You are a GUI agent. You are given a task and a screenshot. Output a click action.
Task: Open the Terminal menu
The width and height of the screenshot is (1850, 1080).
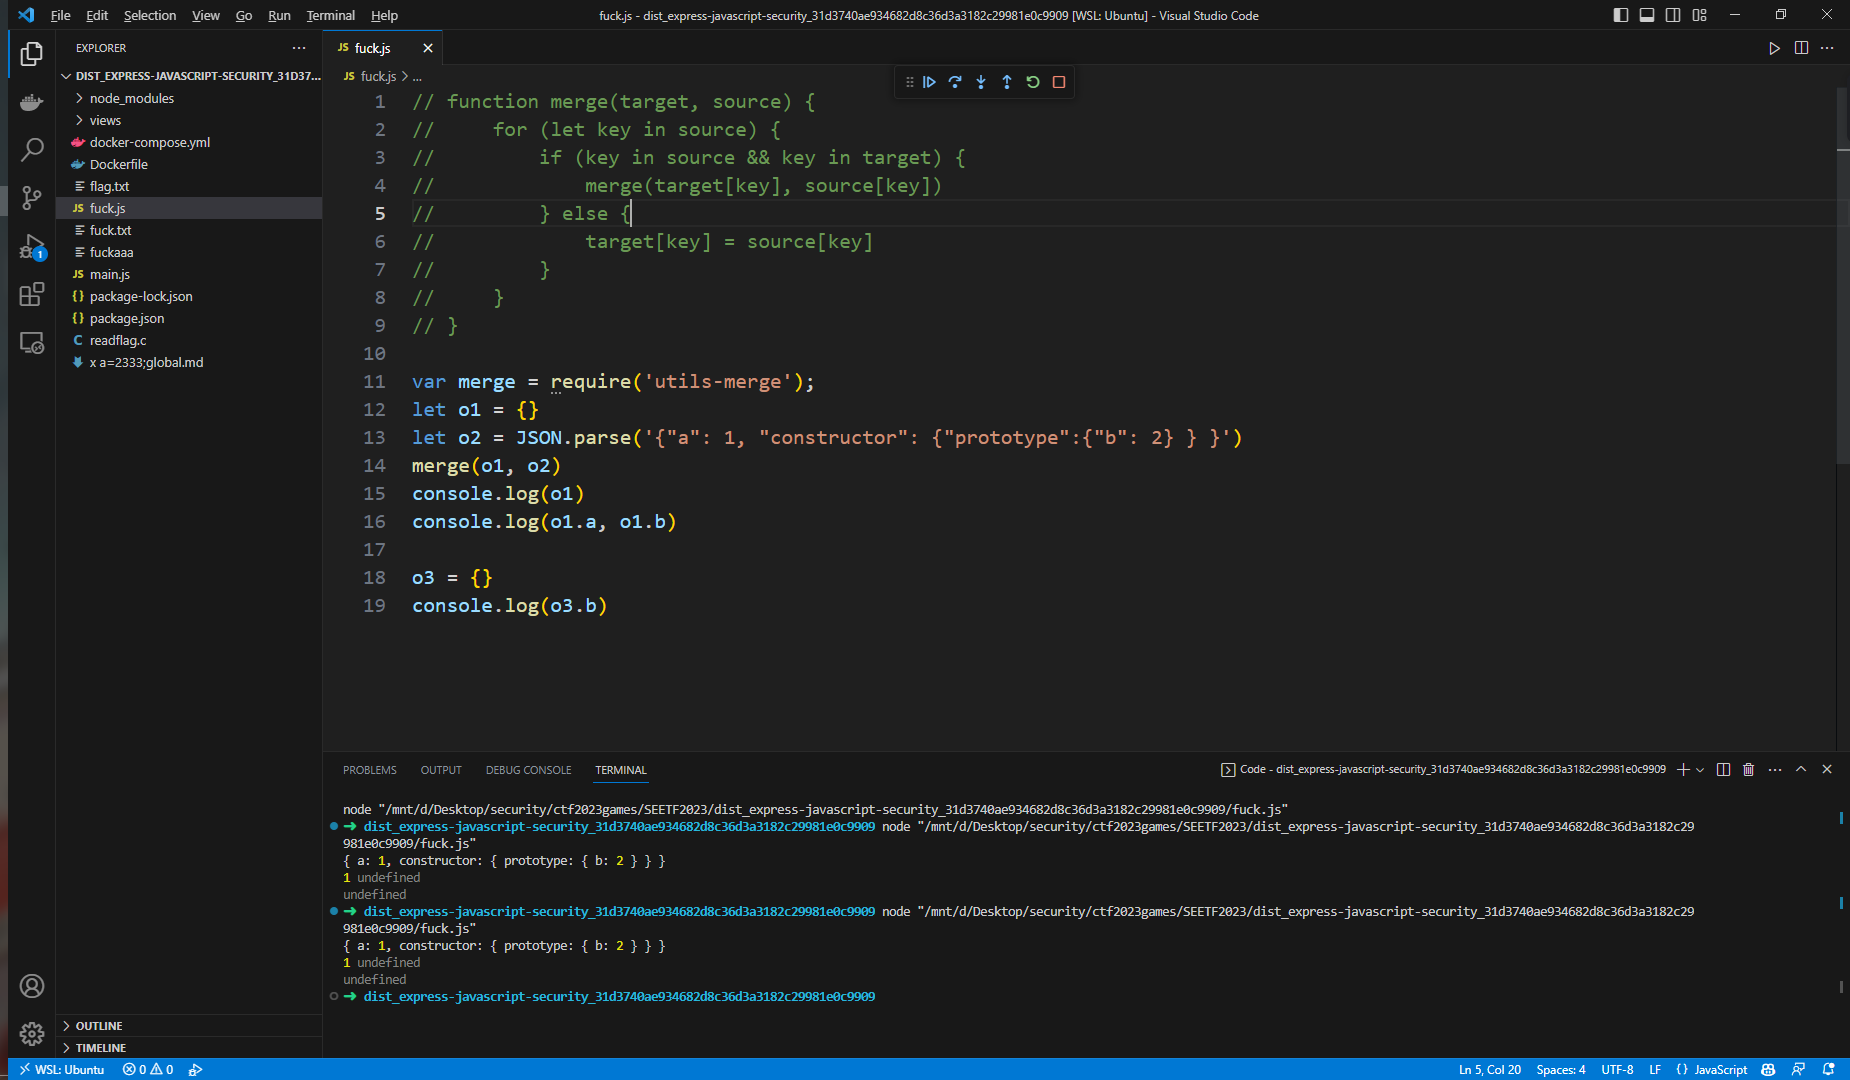(330, 15)
